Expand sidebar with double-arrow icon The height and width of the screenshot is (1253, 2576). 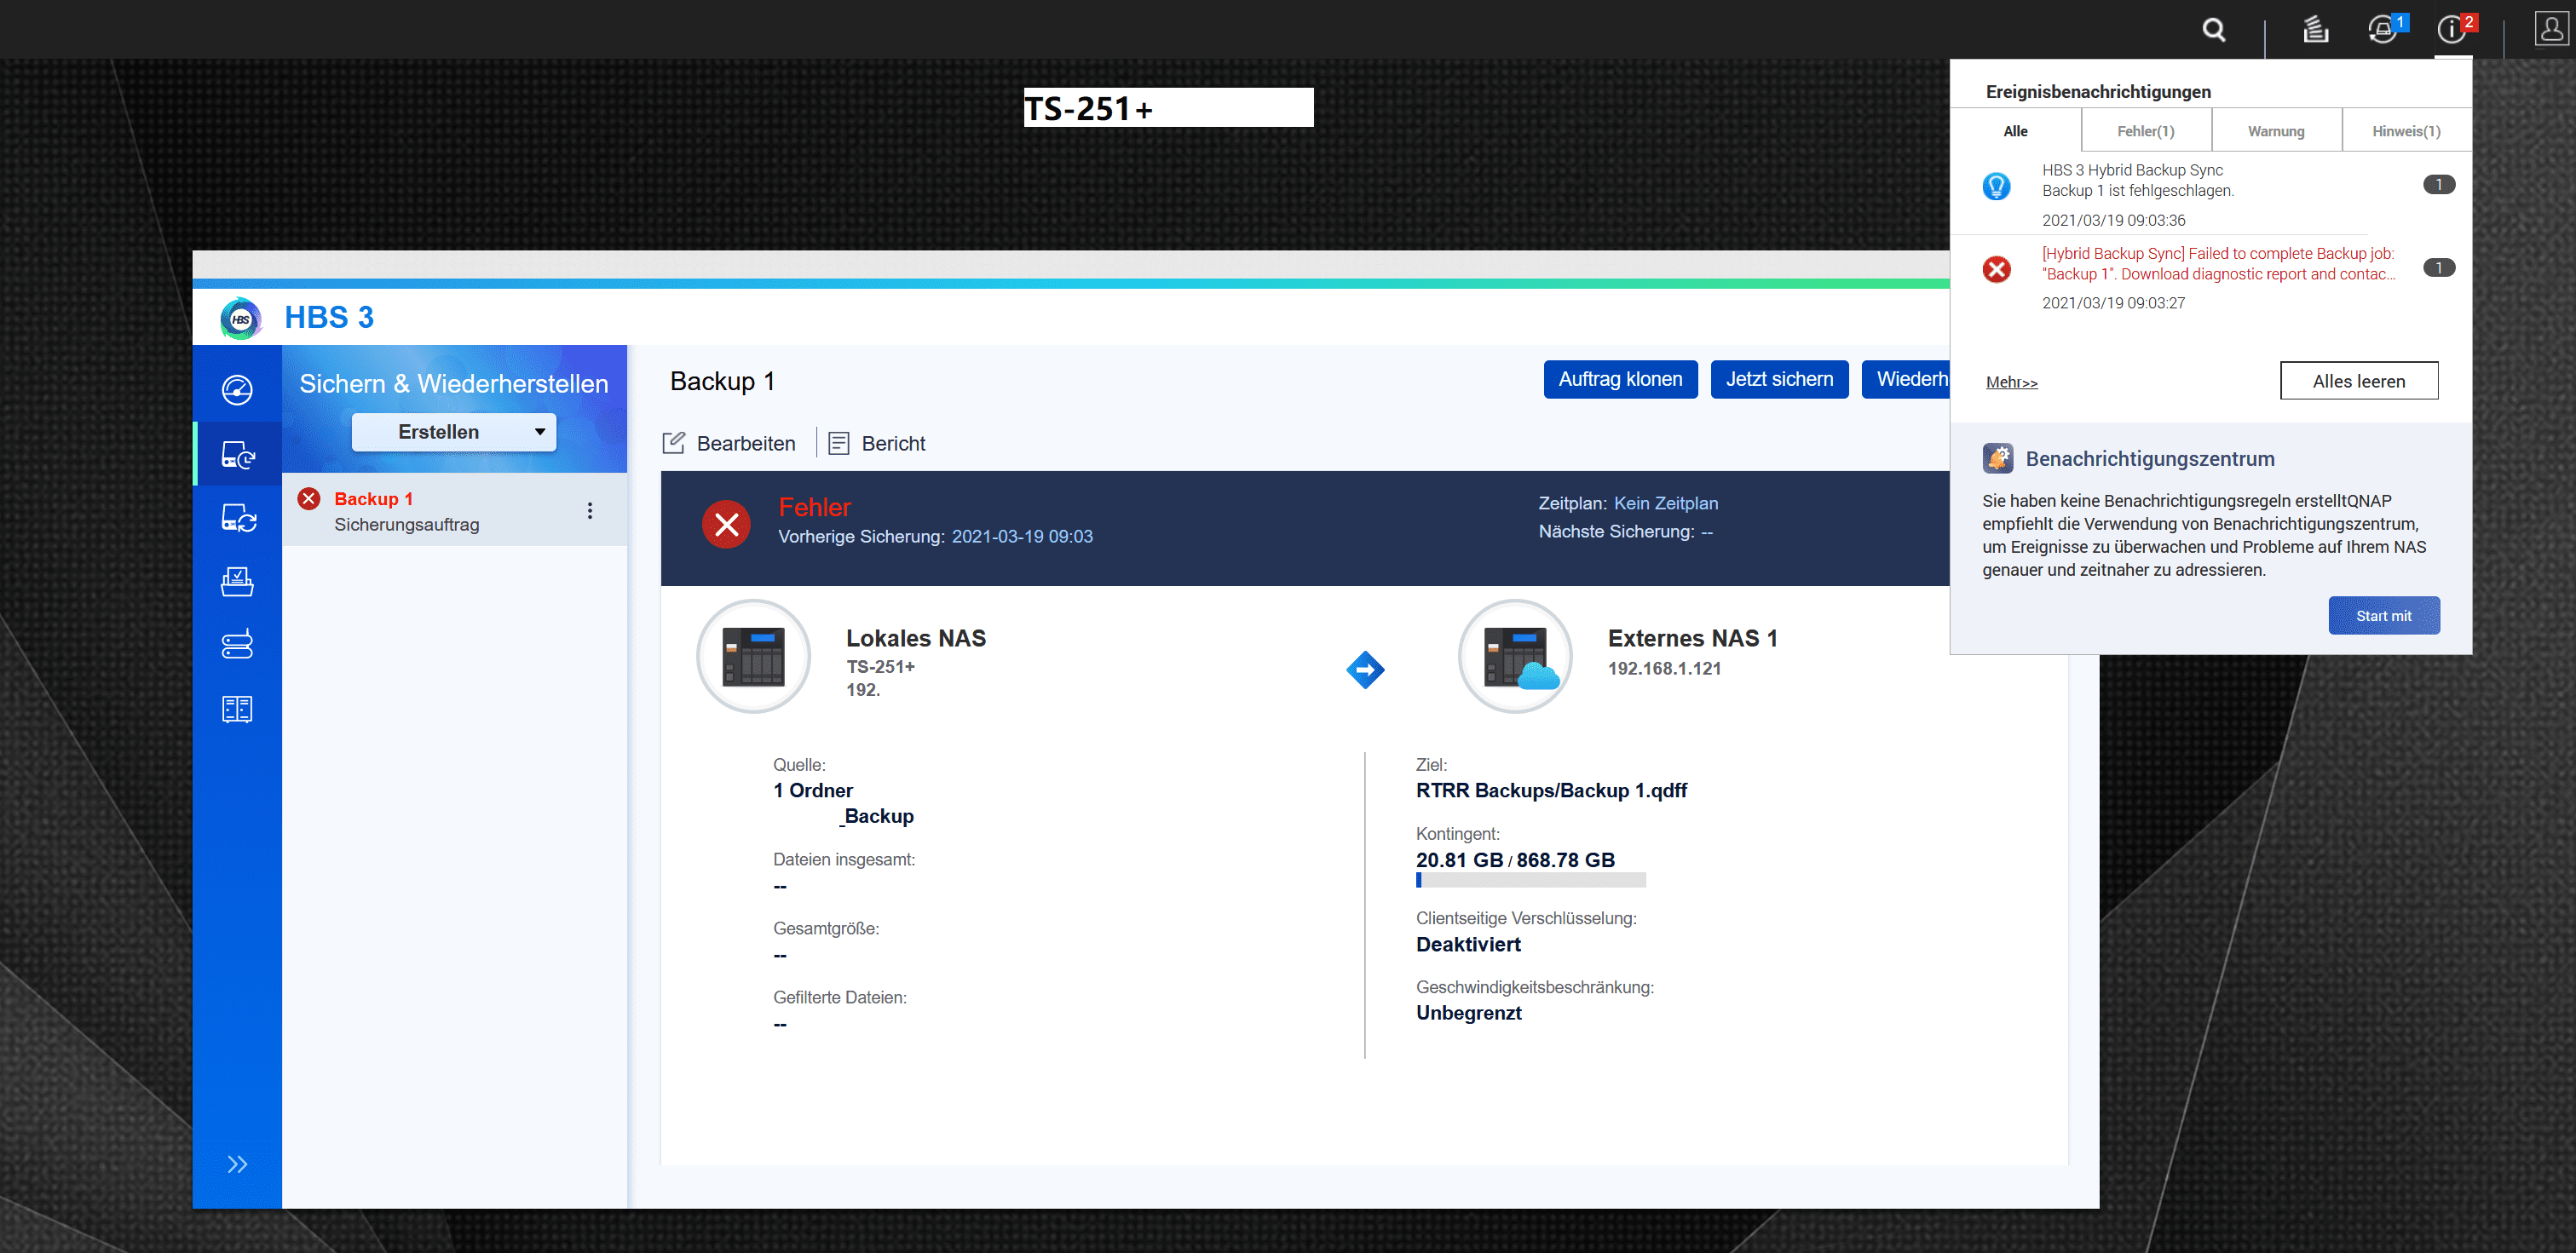pos(237,1164)
